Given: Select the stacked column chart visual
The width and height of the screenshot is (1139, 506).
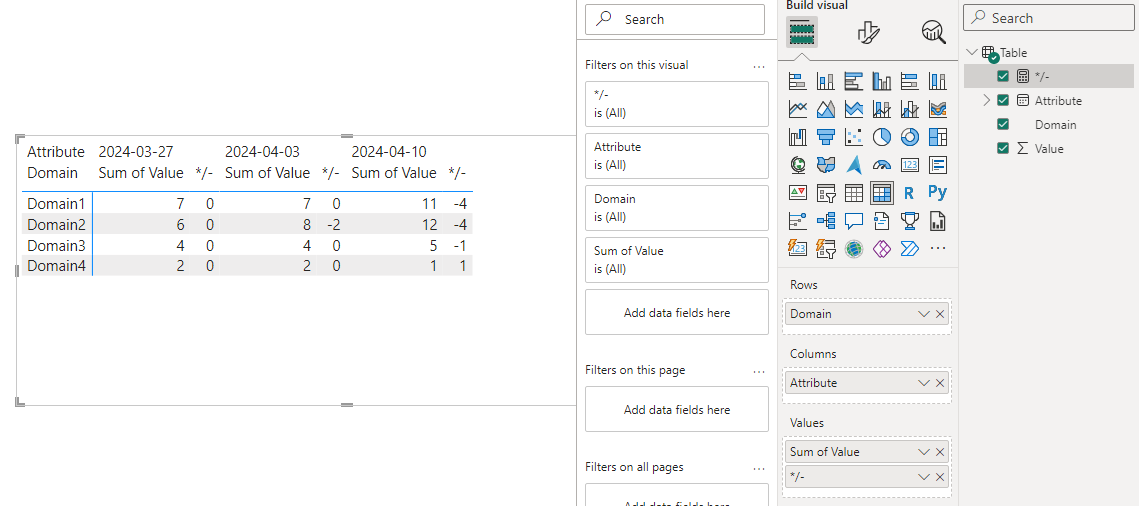Looking at the screenshot, I should (825, 81).
